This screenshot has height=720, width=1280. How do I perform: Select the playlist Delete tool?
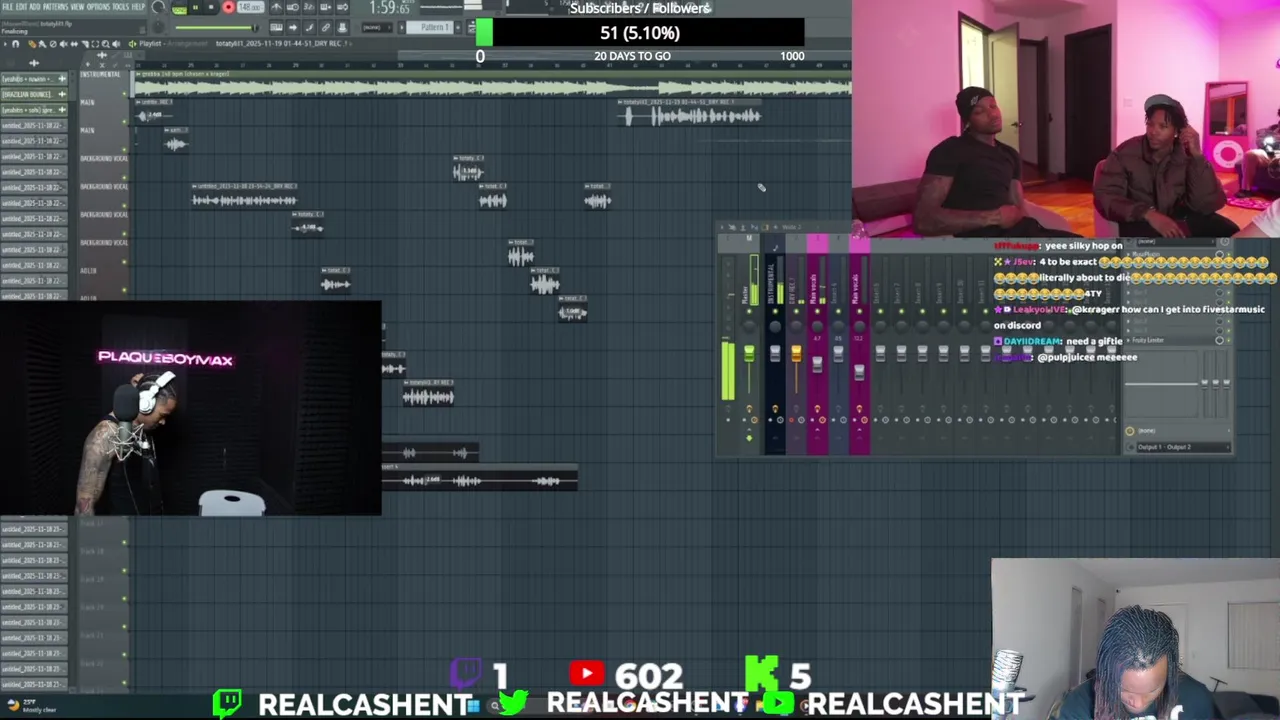(53, 44)
